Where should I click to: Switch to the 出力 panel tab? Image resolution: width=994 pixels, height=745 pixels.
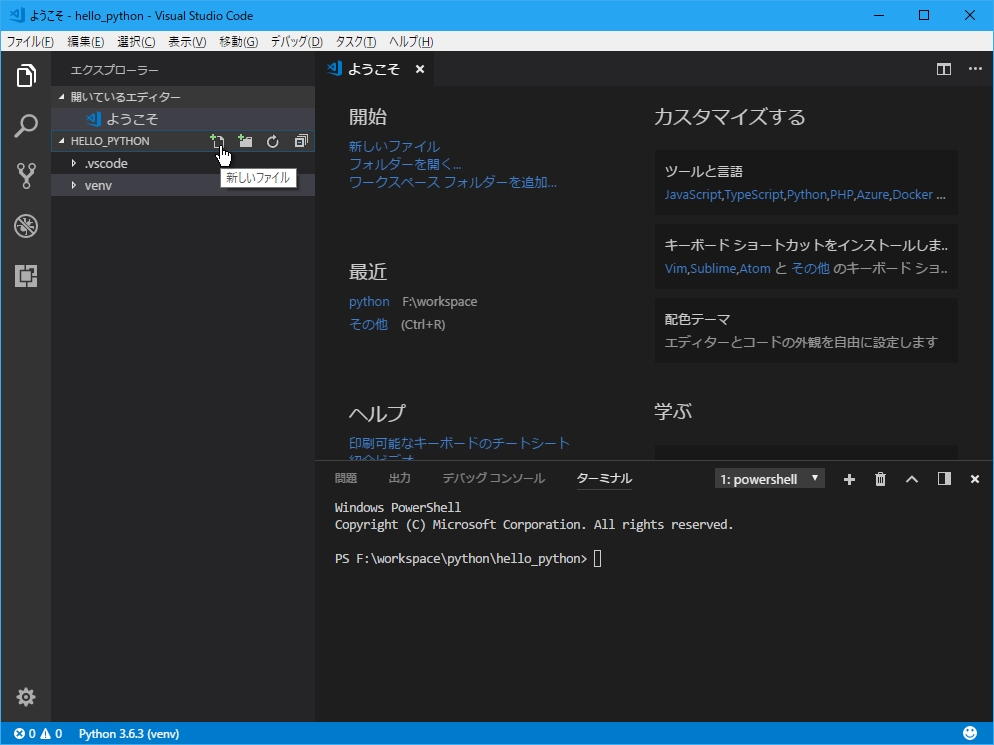[399, 478]
